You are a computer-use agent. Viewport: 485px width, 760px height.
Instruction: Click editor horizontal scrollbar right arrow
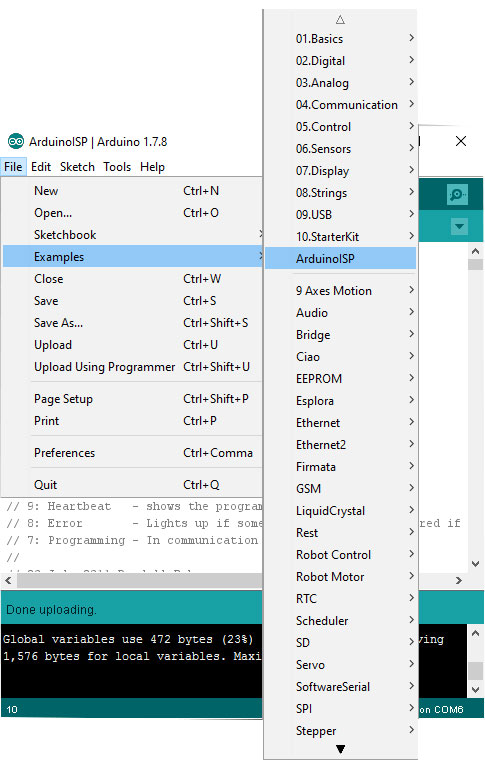(x=458, y=580)
